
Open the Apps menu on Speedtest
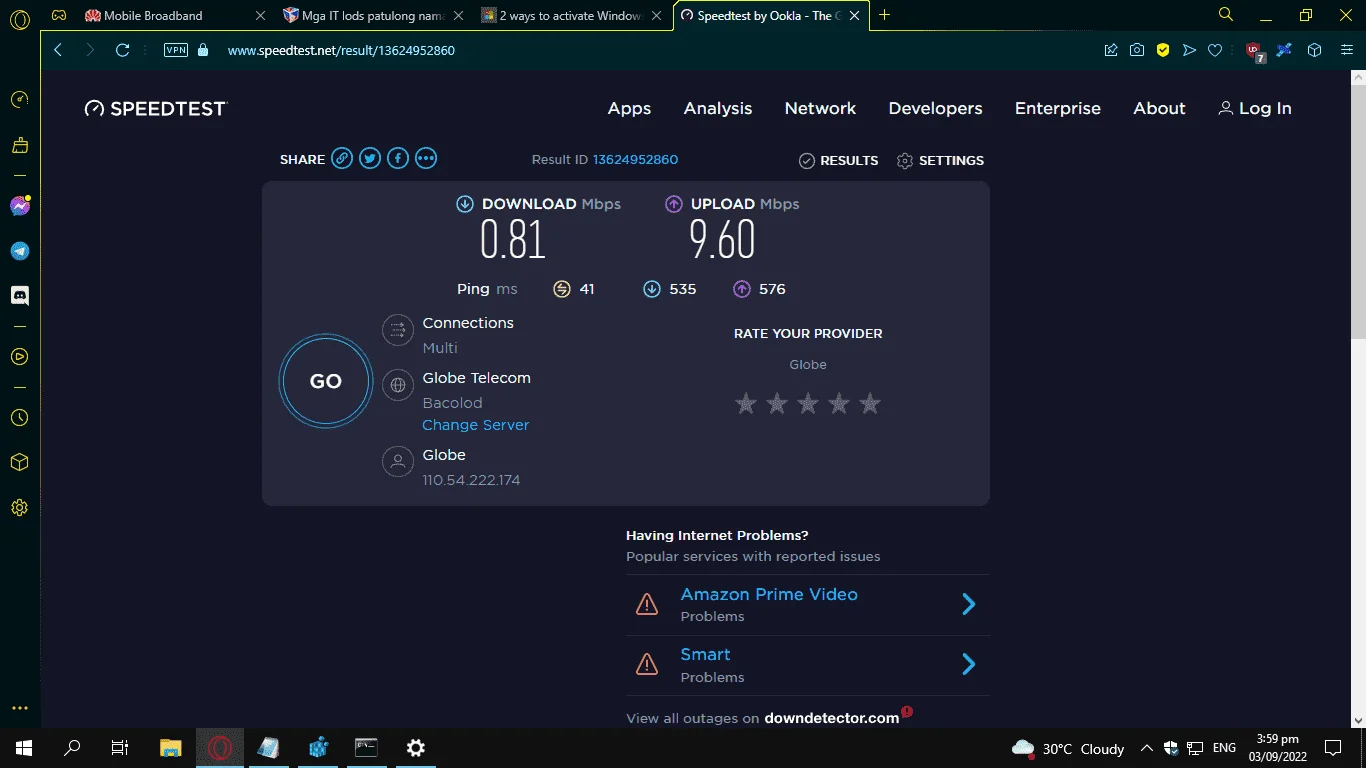click(629, 108)
